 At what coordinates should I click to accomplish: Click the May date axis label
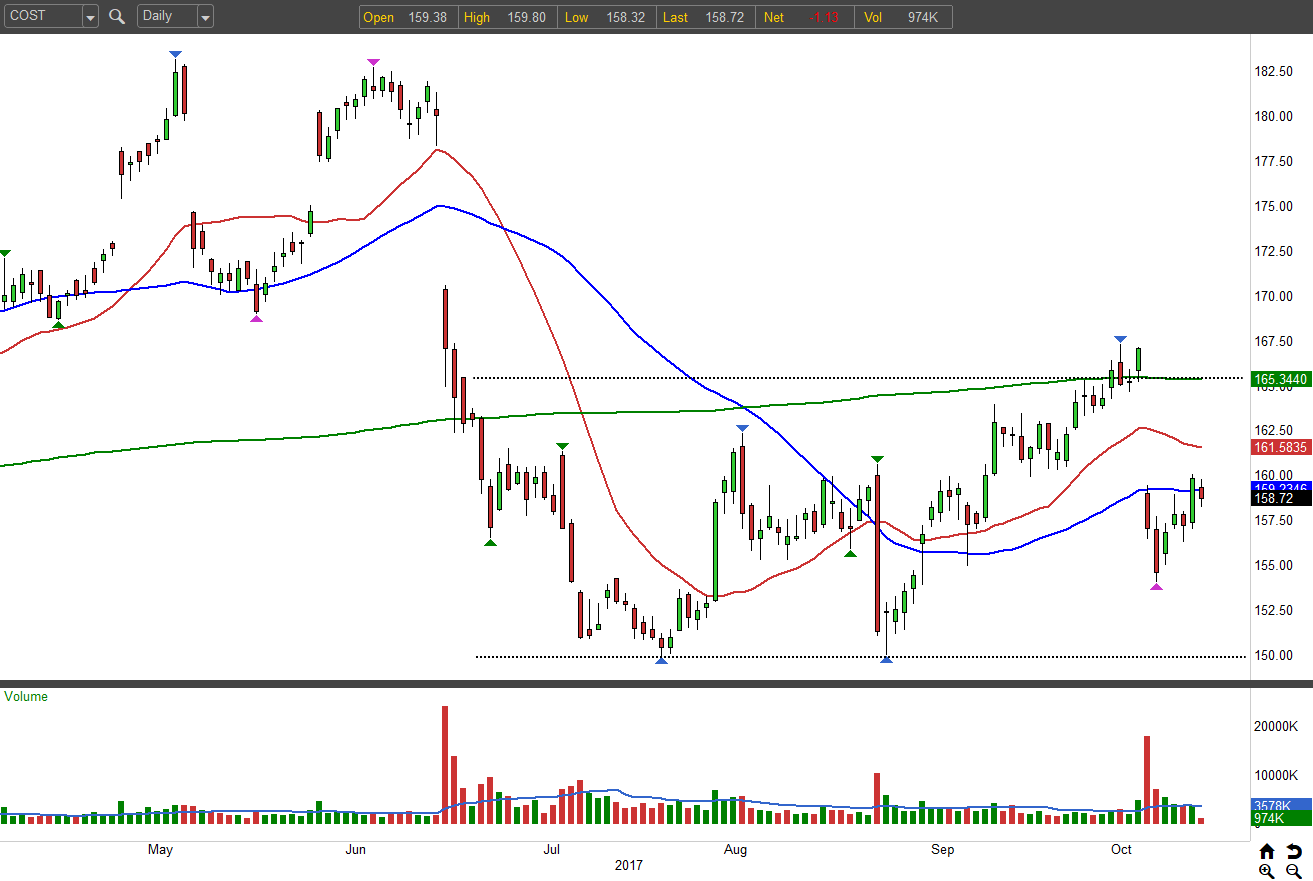160,850
